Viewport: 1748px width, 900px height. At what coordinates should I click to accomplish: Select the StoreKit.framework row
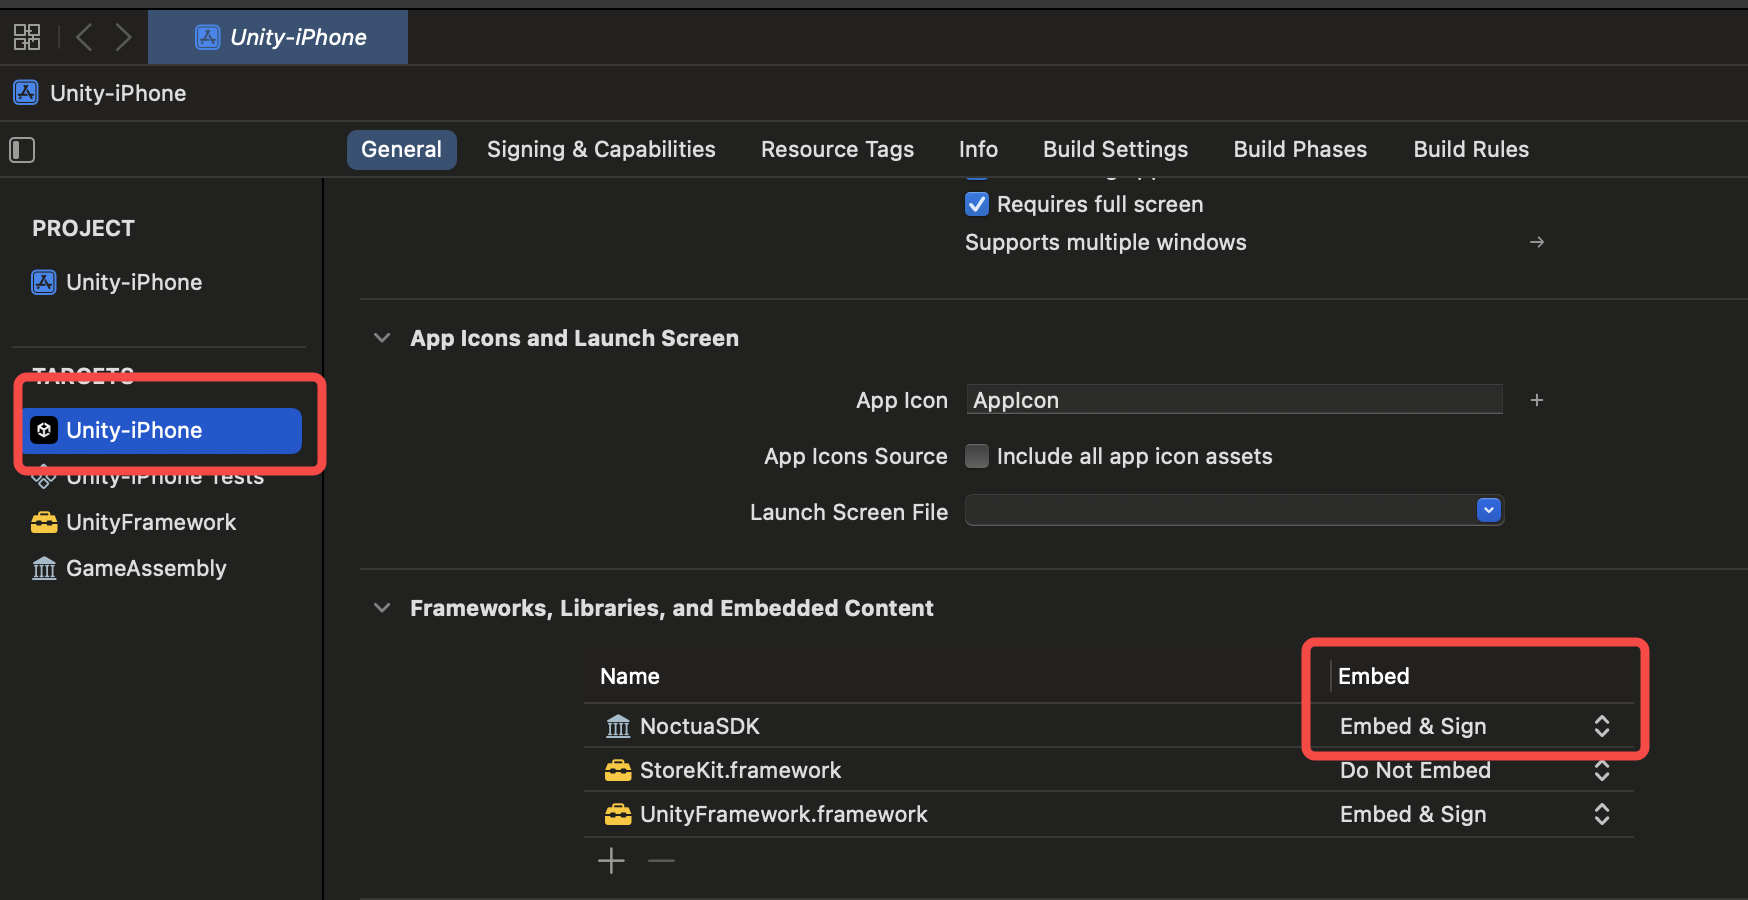click(1109, 770)
